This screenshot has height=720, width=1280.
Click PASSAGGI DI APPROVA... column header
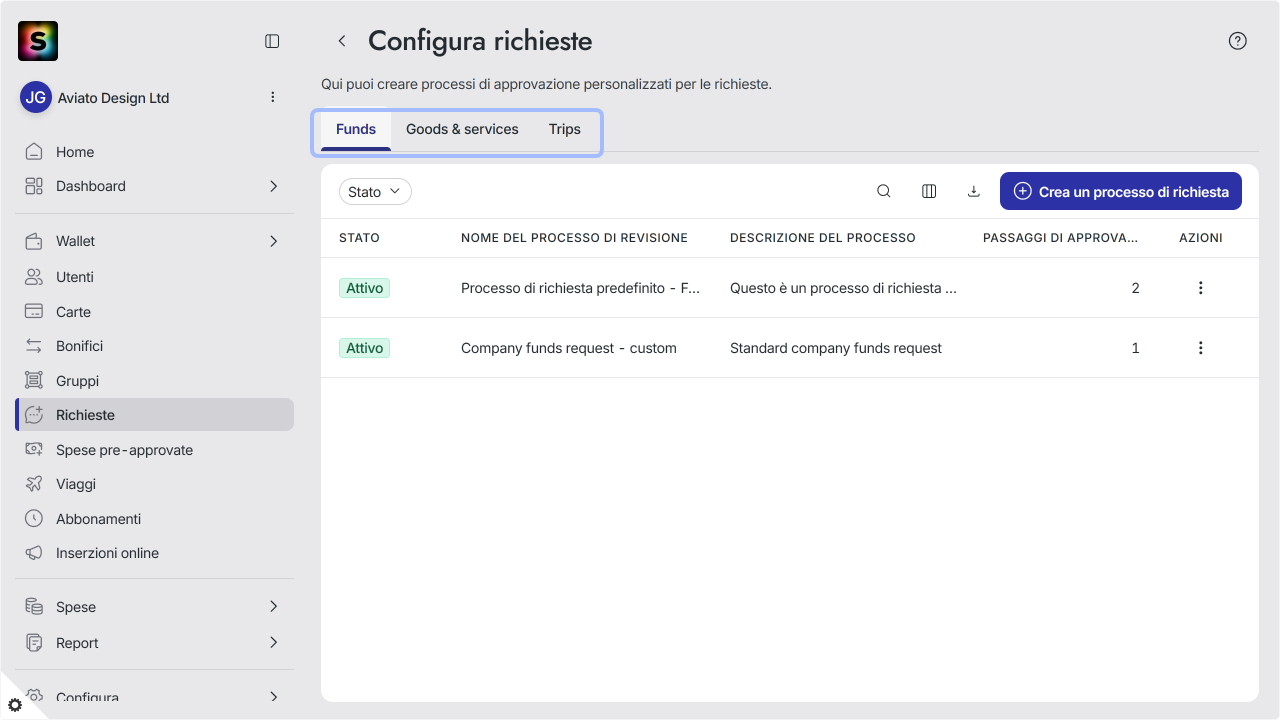[1061, 238]
